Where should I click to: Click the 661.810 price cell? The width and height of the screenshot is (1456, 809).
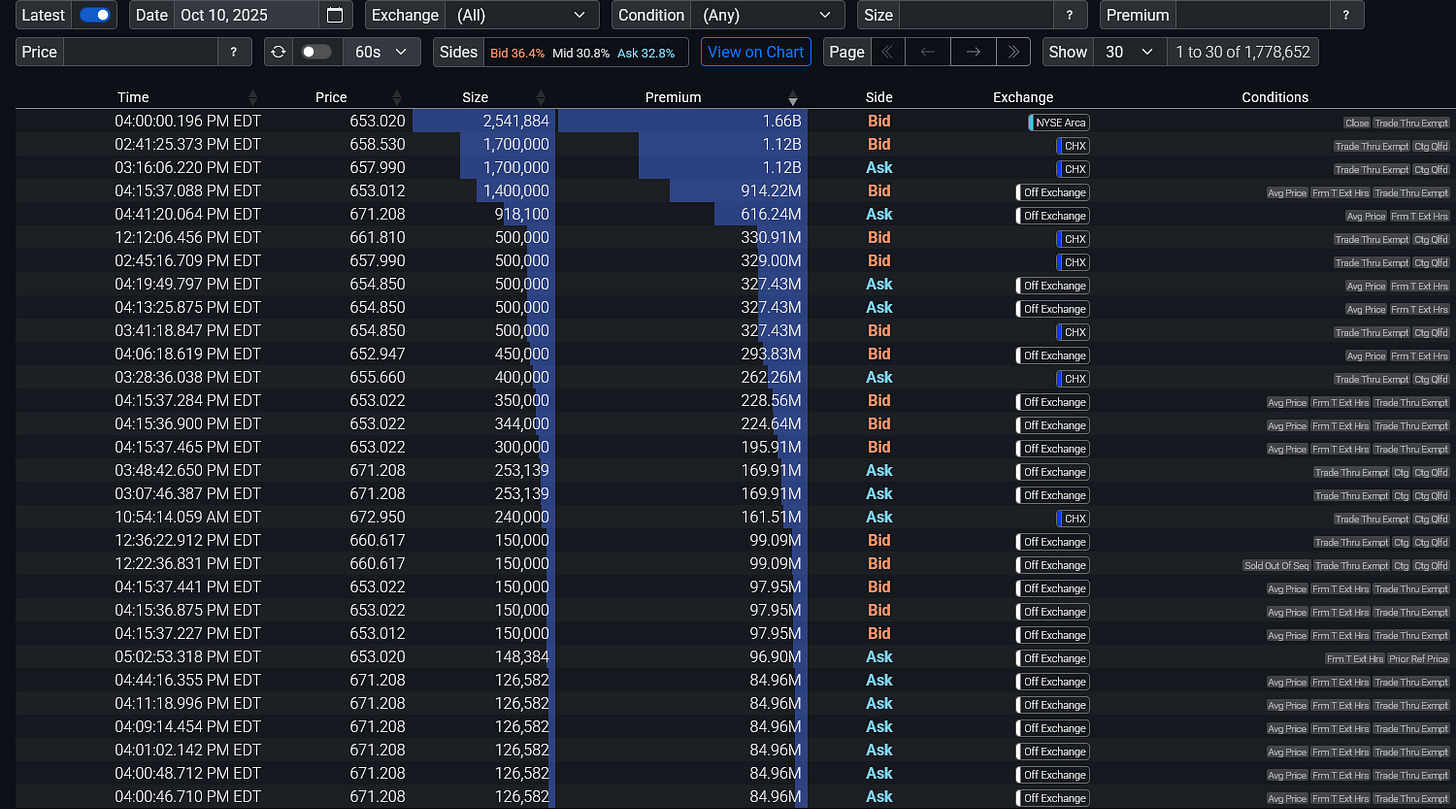tap(377, 237)
